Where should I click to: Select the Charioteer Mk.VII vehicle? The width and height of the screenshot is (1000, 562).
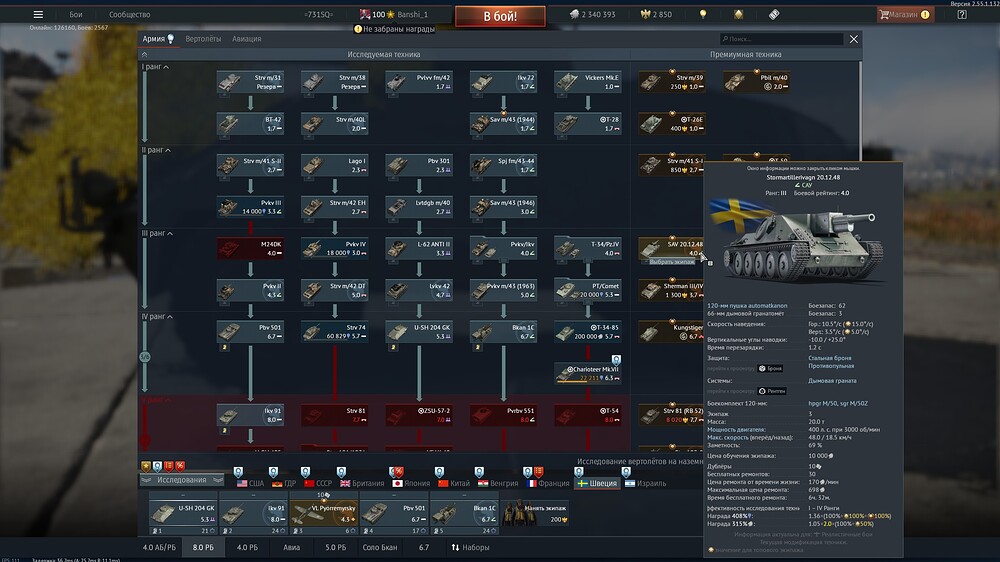pos(587,373)
